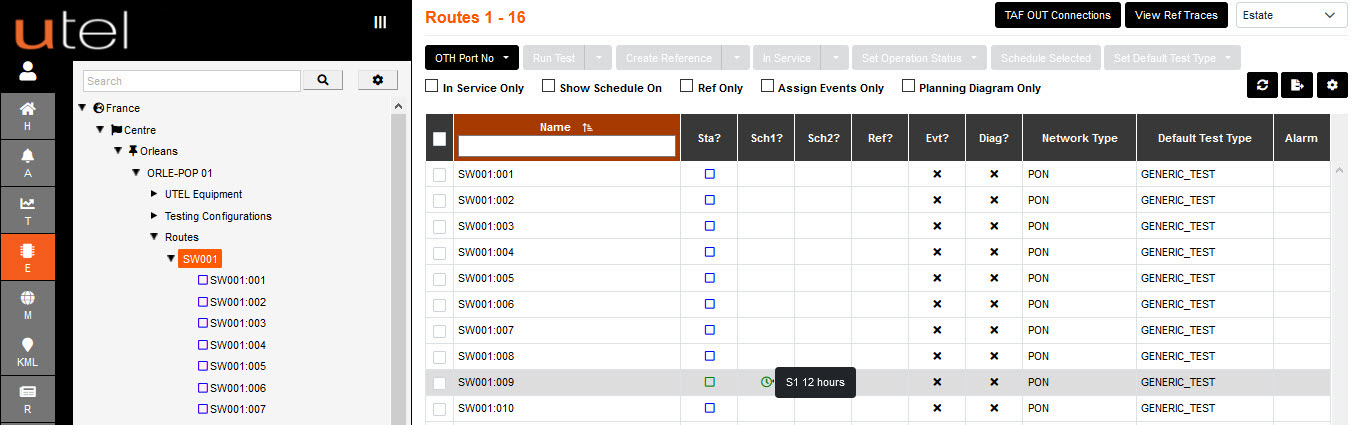Toggle Ref Only checkbox

point(687,87)
